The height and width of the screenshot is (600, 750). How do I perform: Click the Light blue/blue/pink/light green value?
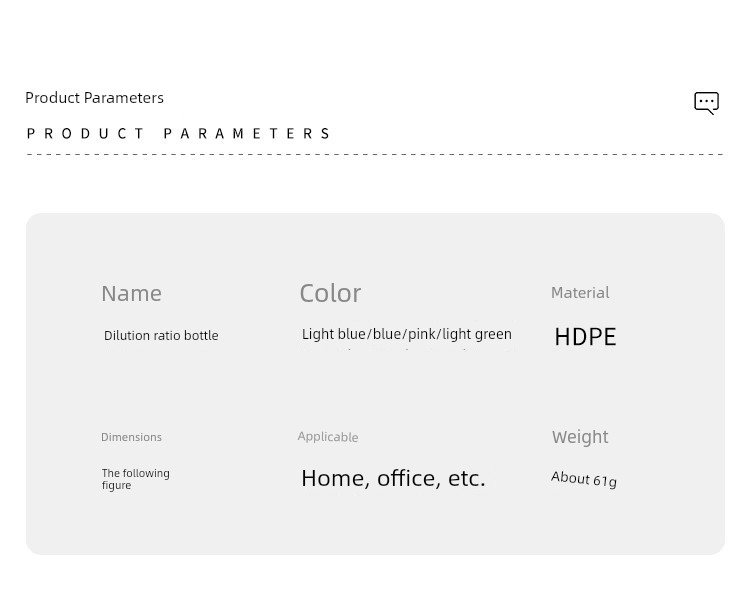(406, 334)
